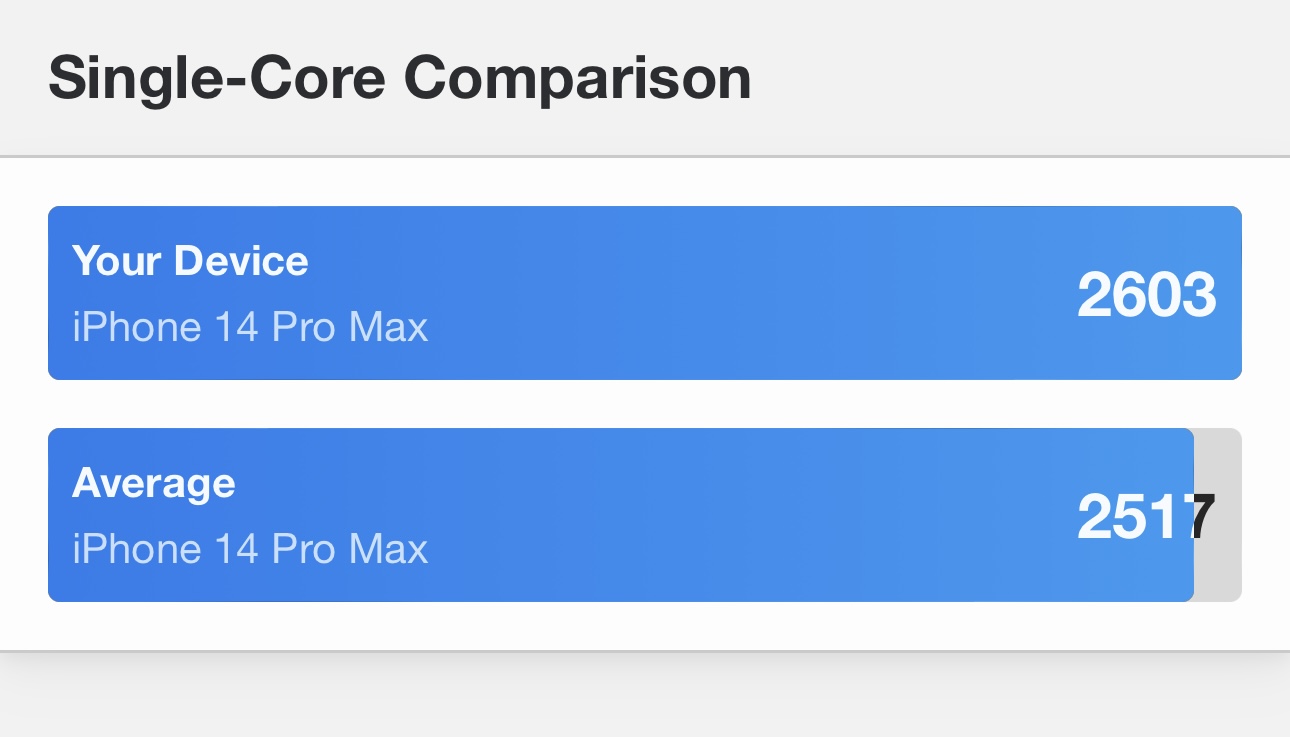The image size is (1290, 737).
Task: Click iPhone 14 Pro Max under Average
Action: click(x=250, y=549)
